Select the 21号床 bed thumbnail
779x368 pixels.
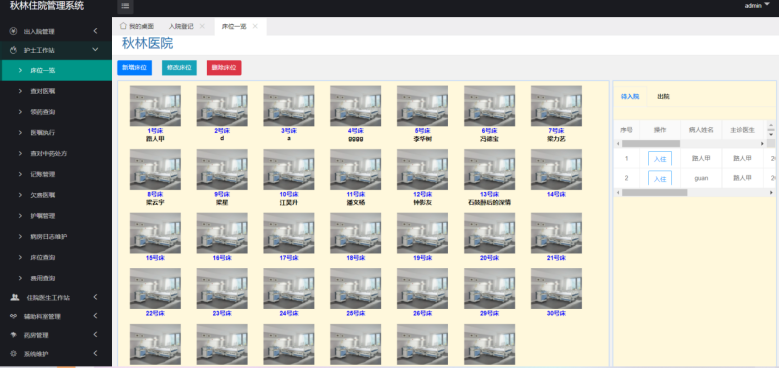coord(556,233)
